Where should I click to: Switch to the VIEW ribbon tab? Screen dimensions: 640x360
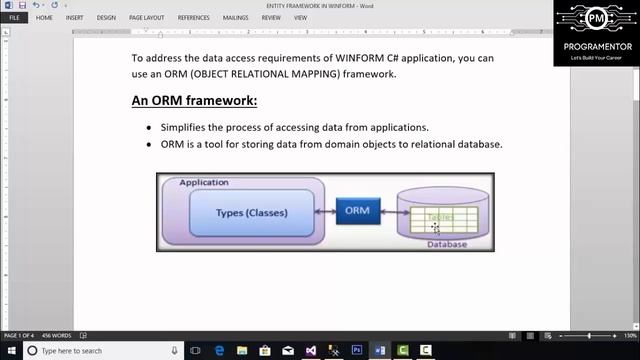tap(300, 18)
